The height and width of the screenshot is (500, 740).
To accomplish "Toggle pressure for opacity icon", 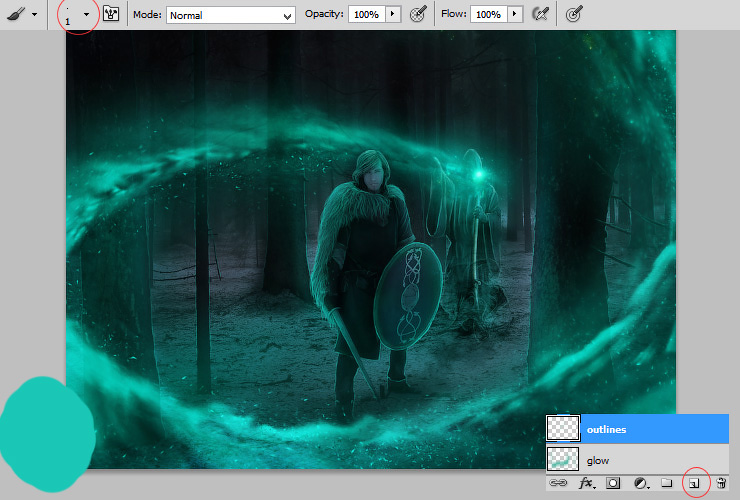I will [418, 14].
